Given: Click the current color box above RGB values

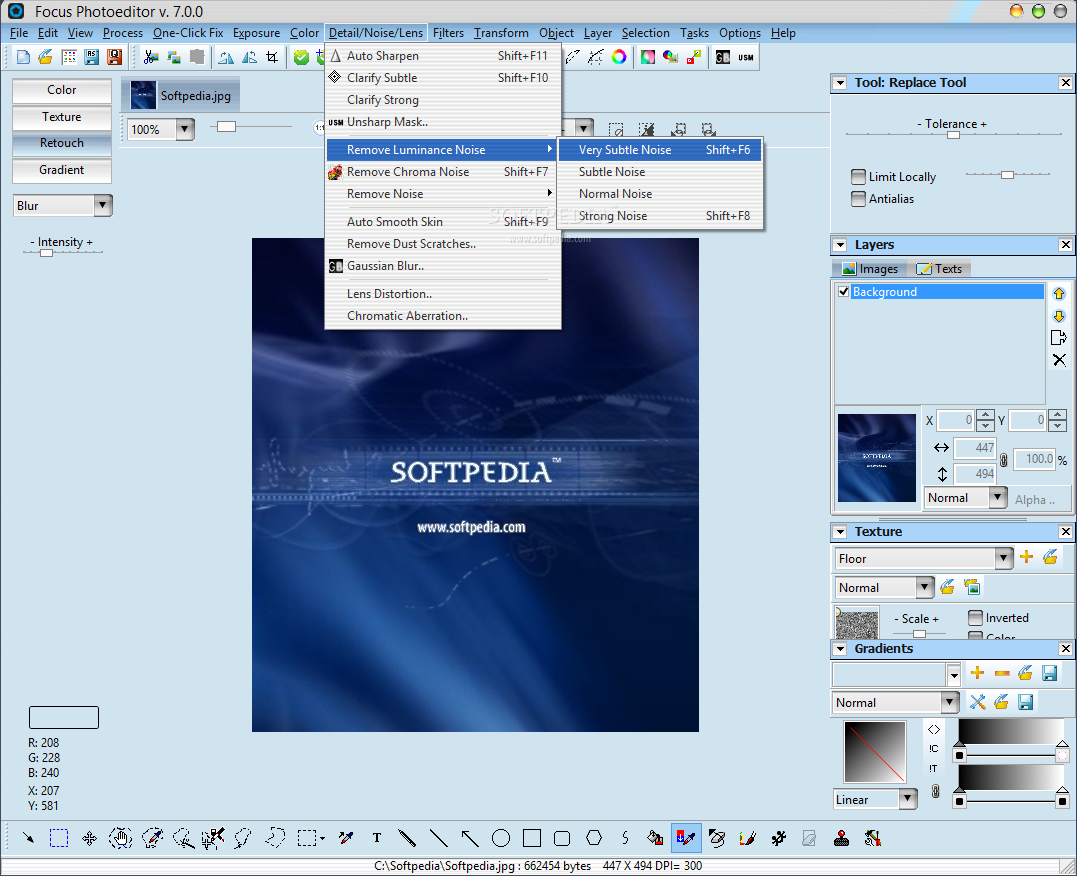Looking at the screenshot, I should [x=64, y=717].
